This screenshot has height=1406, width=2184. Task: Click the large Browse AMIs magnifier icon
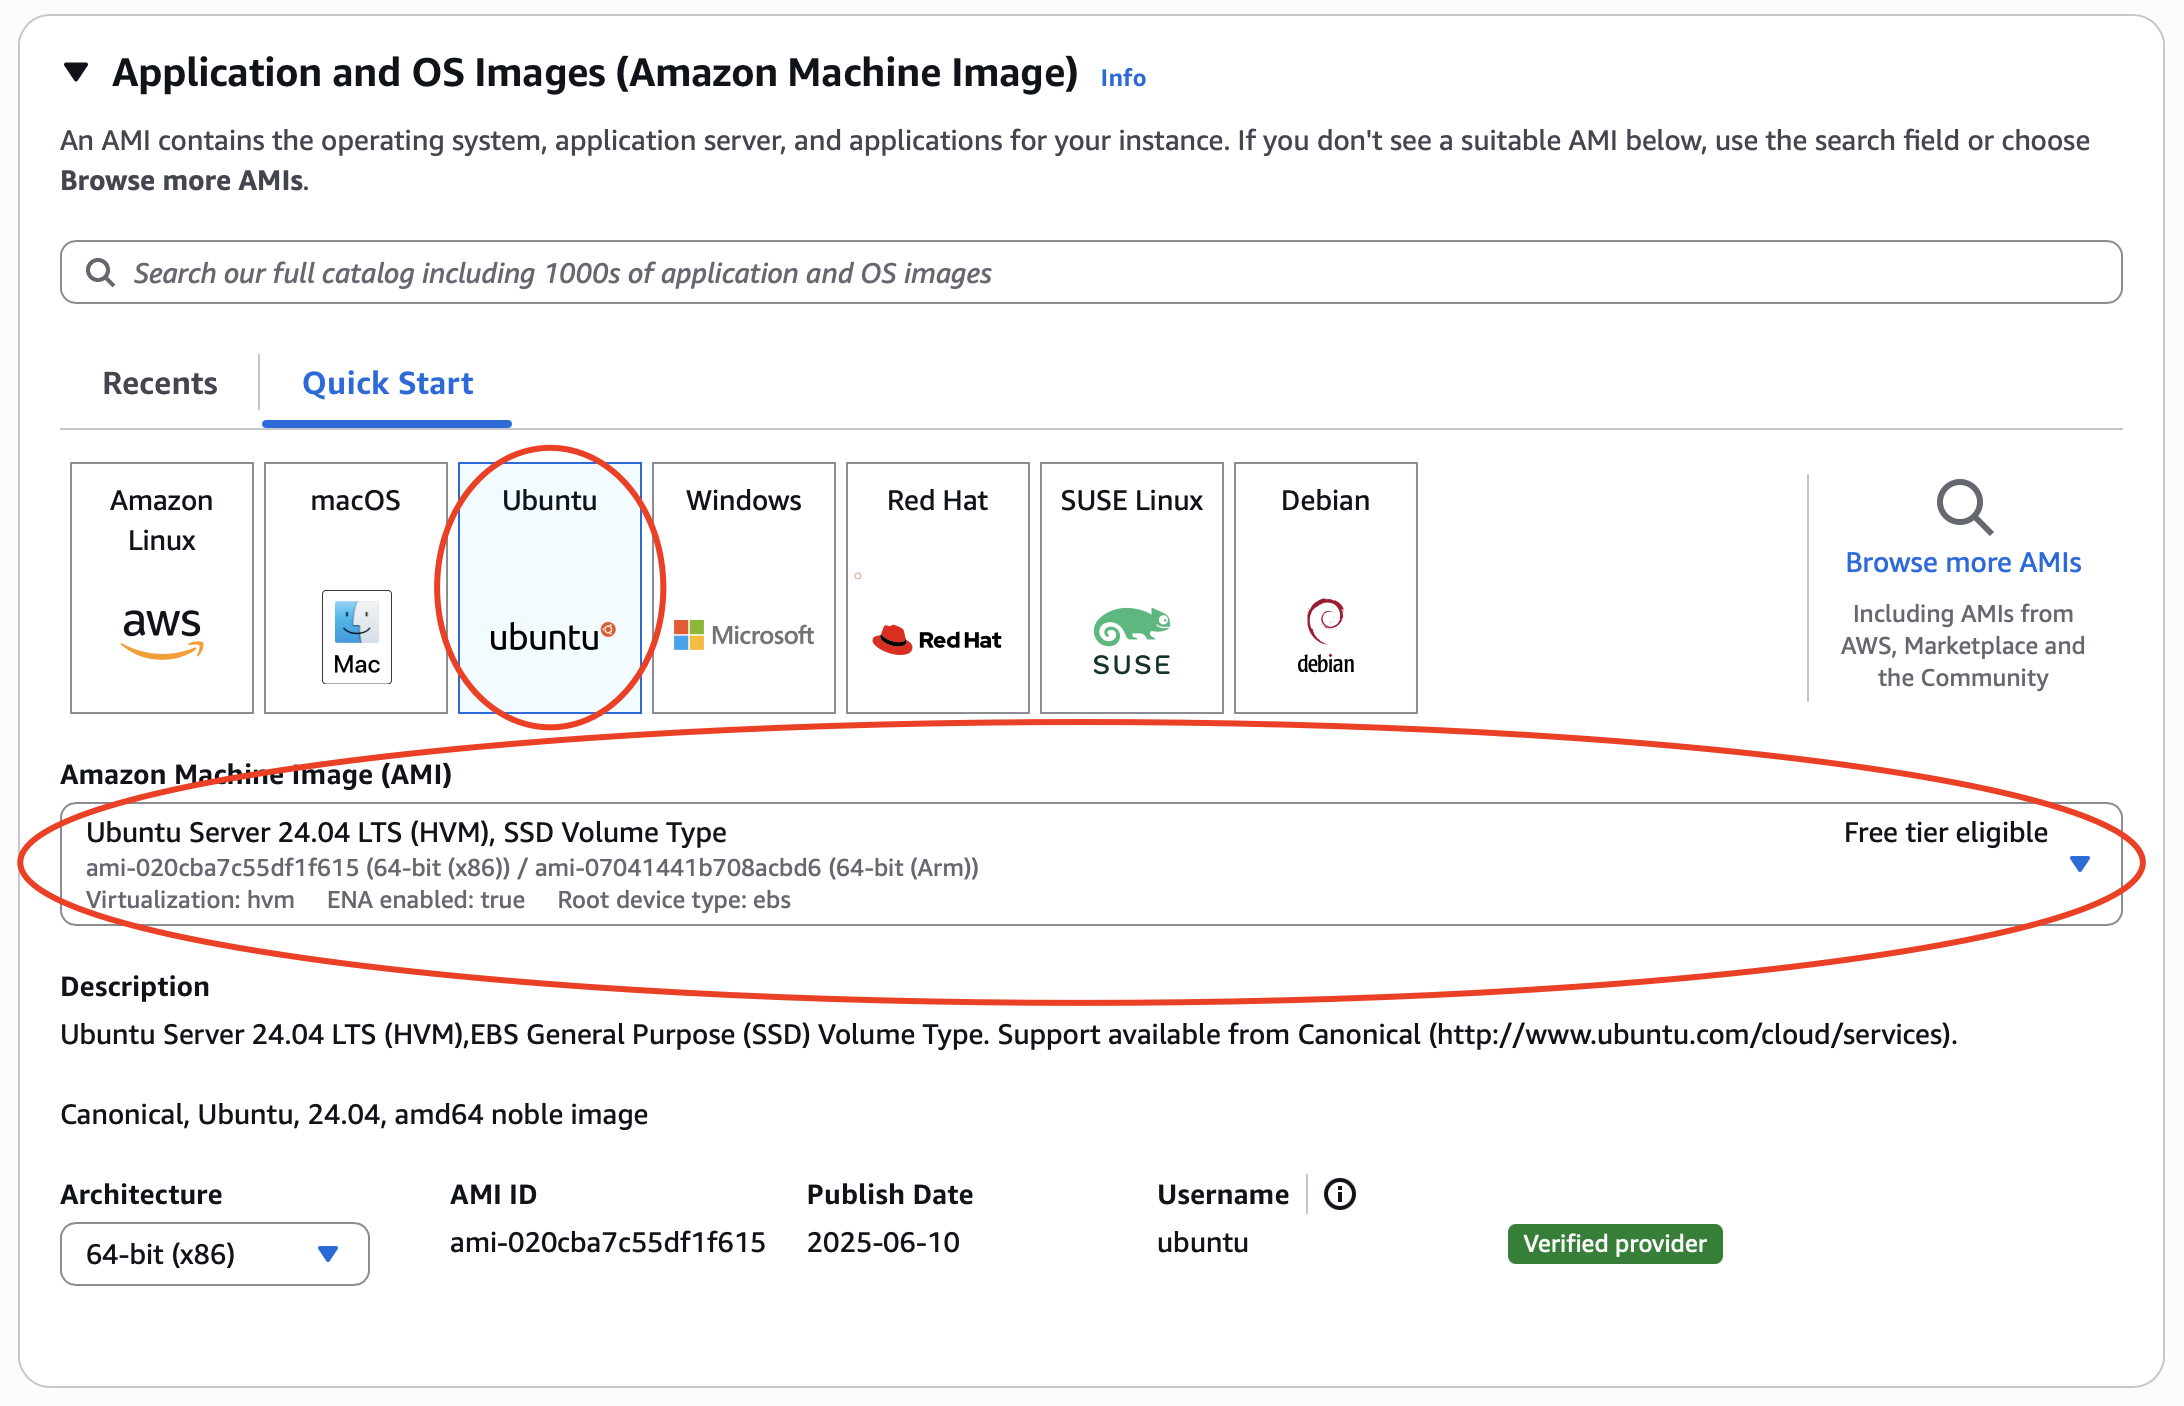click(x=1964, y=507)
